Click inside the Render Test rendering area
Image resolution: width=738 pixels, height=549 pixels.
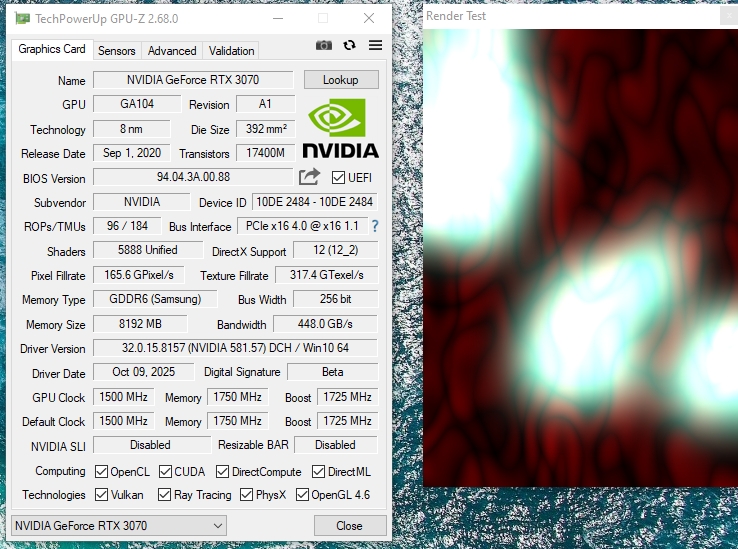[581, 258]
